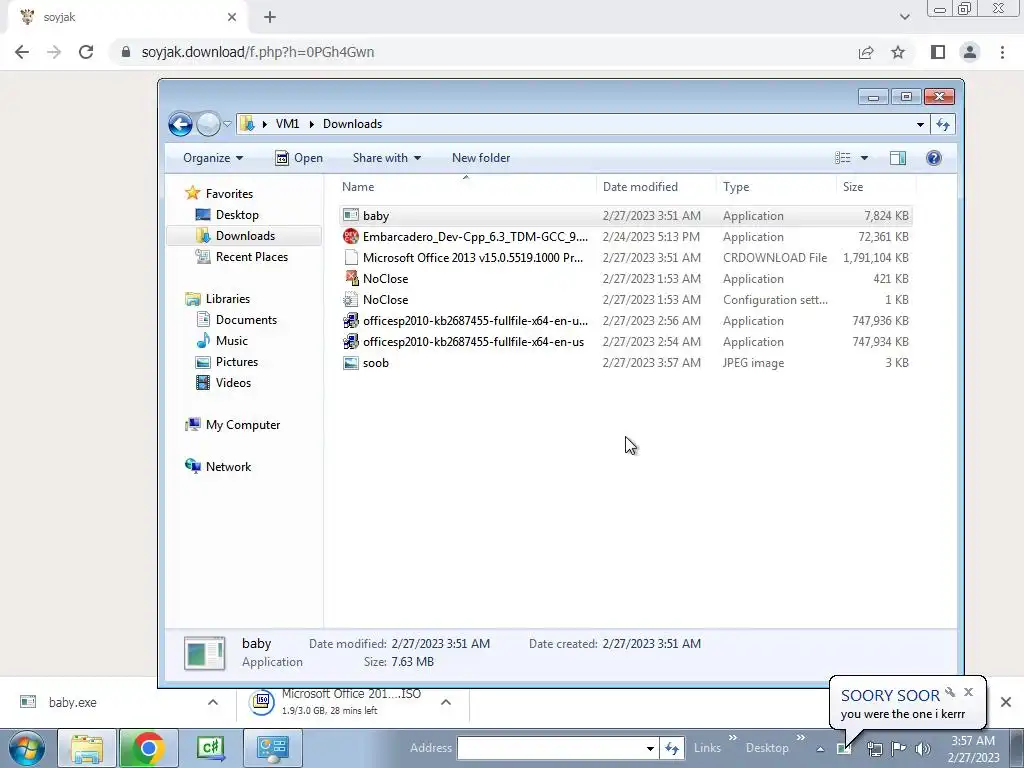Sort by Size column header

[876, 187]
